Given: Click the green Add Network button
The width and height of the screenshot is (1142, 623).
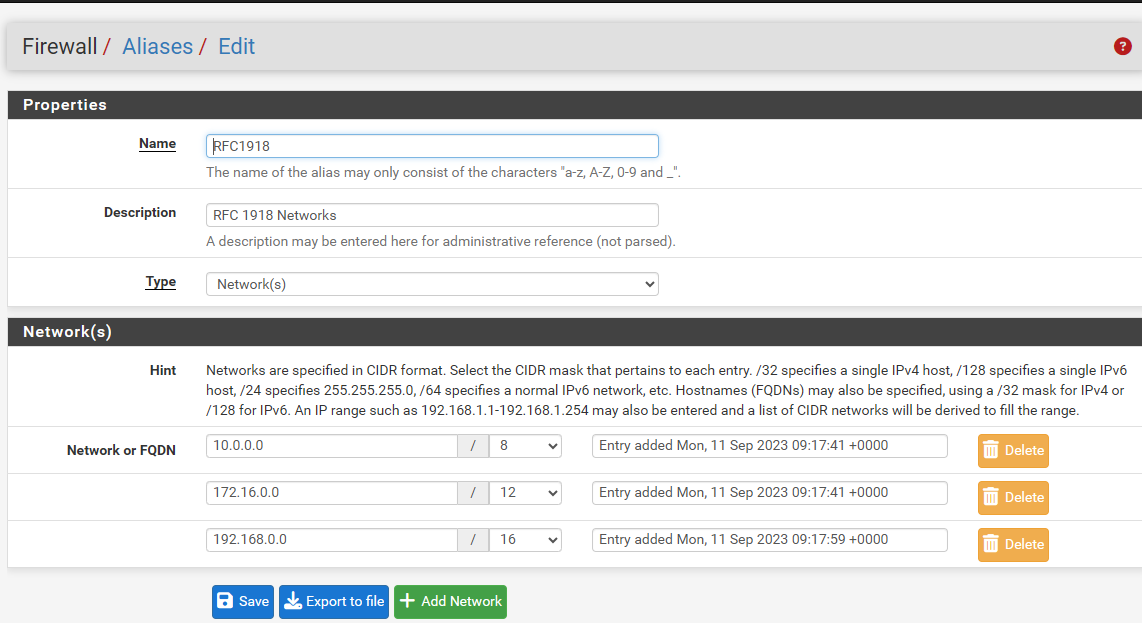Looking at the screenshot, I should (450, 602).
